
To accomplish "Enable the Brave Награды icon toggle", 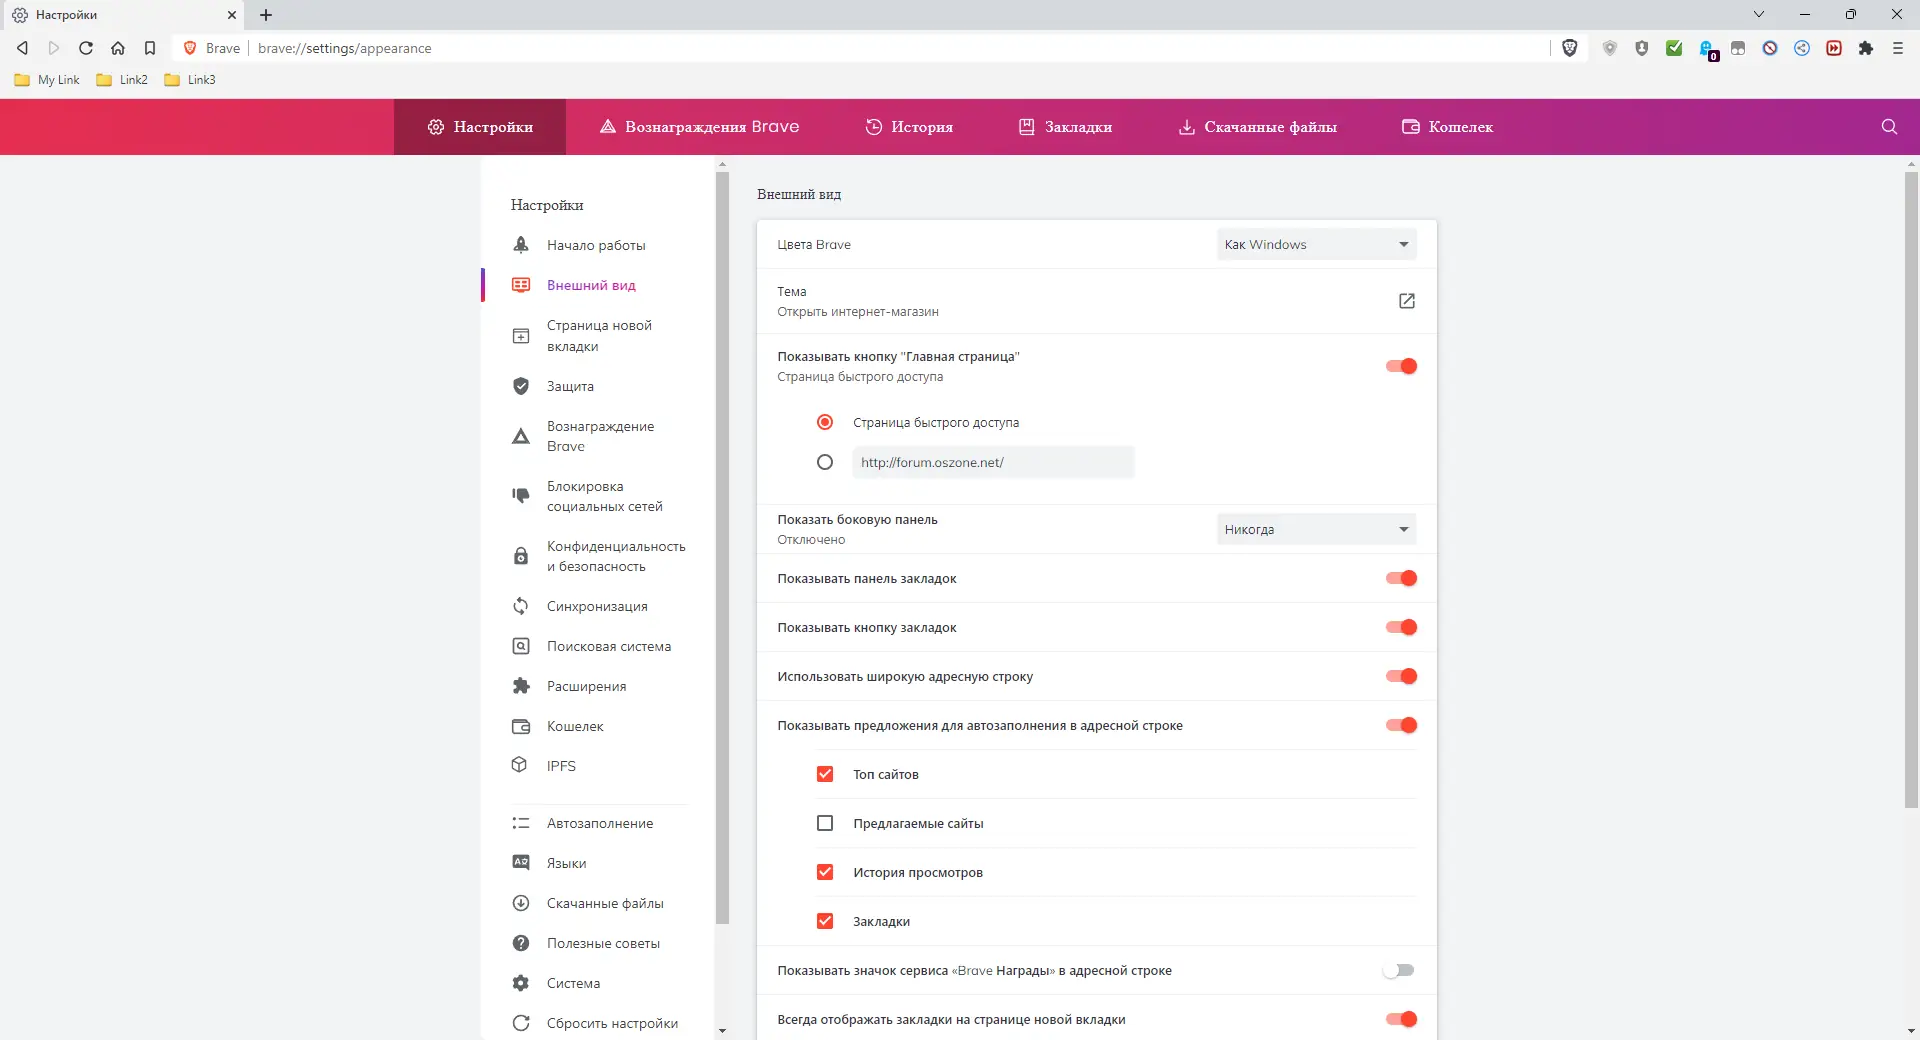I will point(1399,970).
